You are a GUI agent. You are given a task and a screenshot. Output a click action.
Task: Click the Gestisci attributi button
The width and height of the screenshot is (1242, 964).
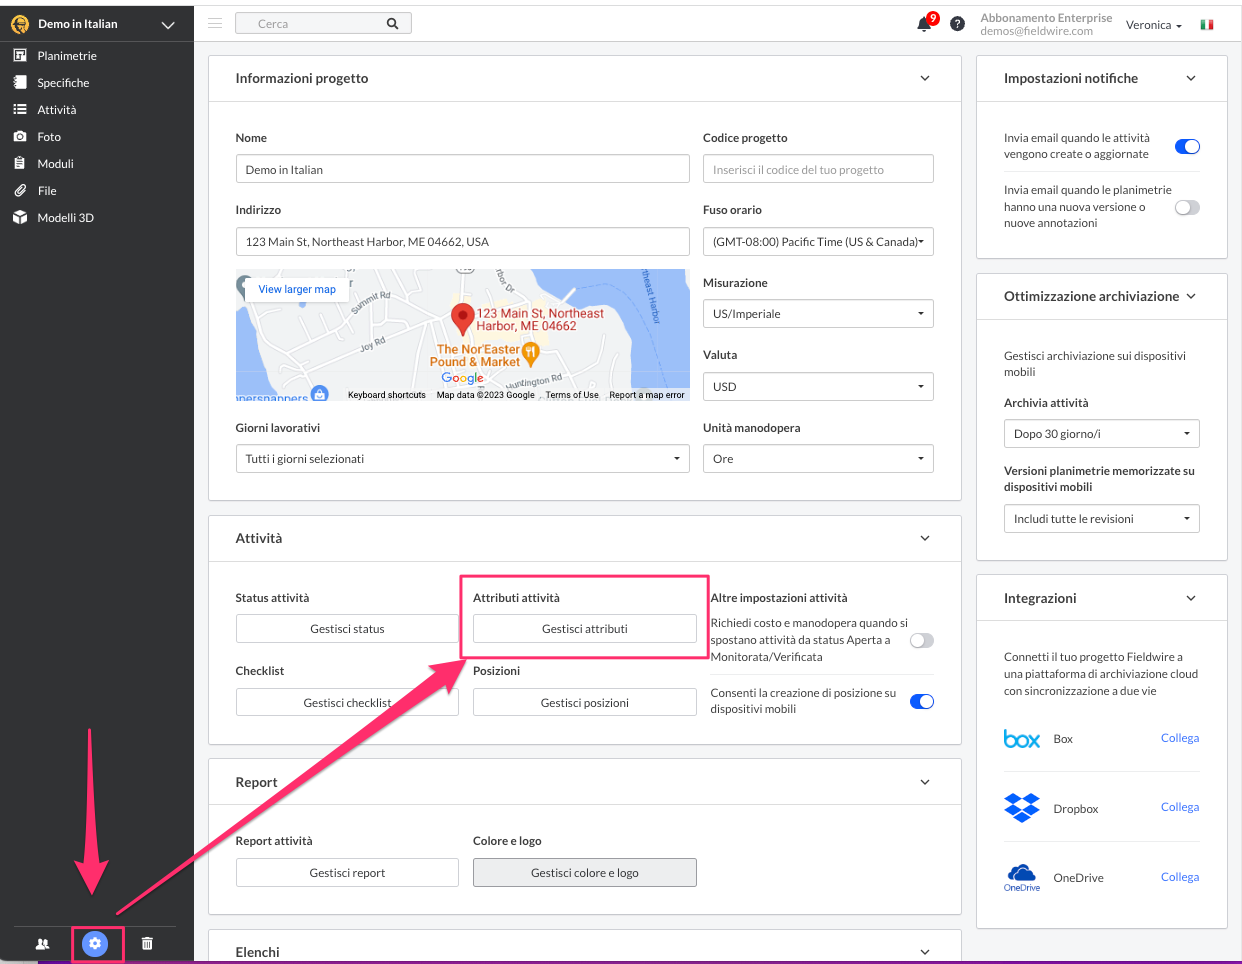584,629
